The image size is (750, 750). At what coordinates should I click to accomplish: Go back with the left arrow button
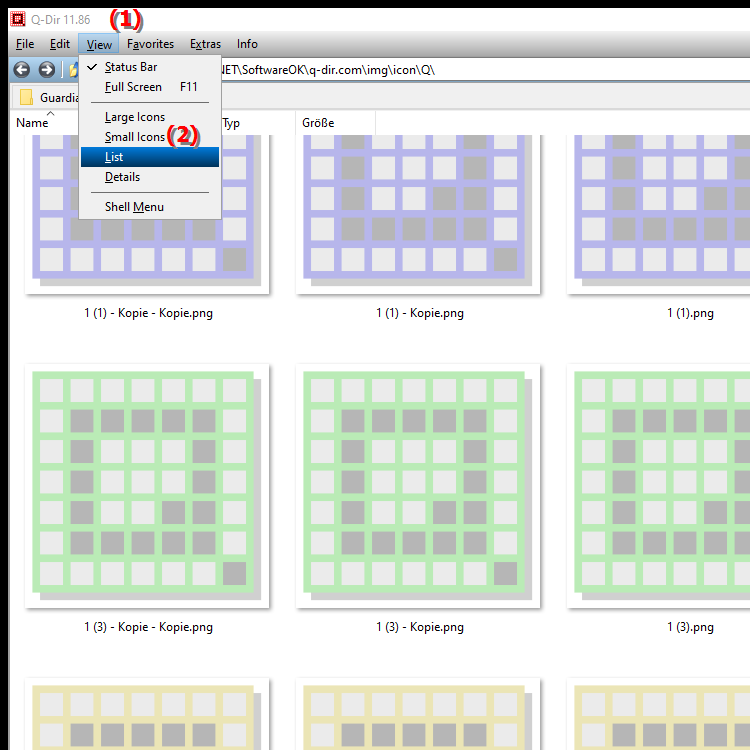(22, 70)
